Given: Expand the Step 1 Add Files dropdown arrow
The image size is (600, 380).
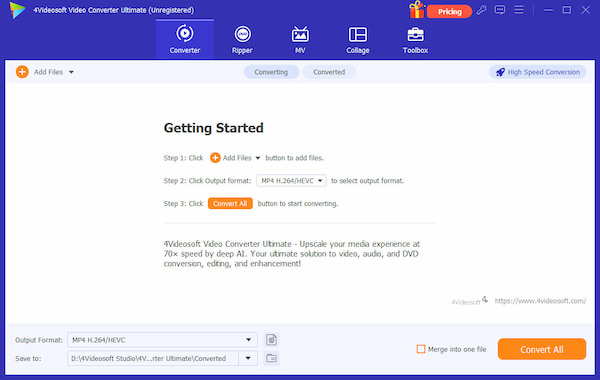Looking at the screenshot, I should point(258,158).
